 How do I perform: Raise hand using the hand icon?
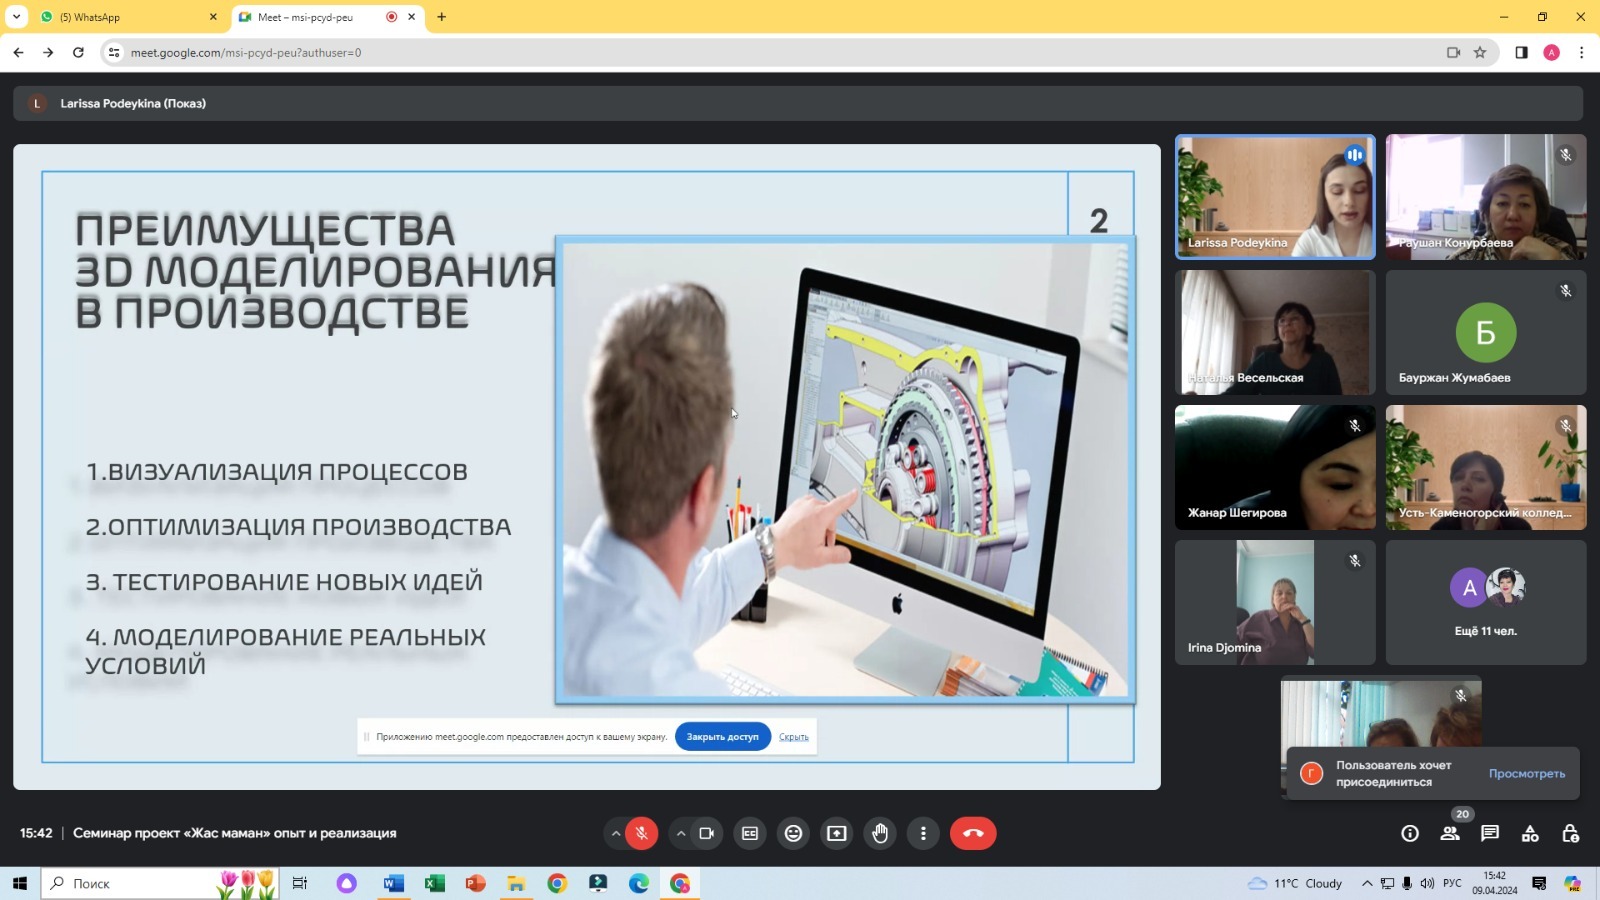(x=879, y=832)
